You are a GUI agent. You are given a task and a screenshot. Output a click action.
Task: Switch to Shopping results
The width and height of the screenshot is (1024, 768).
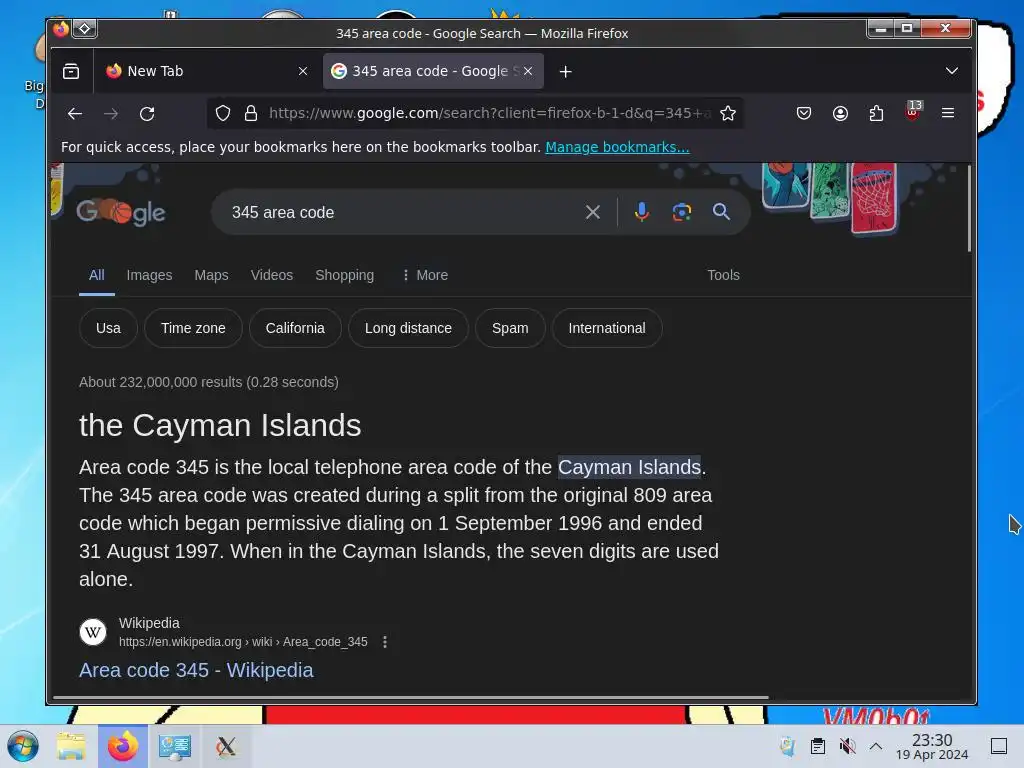(345, 276)
